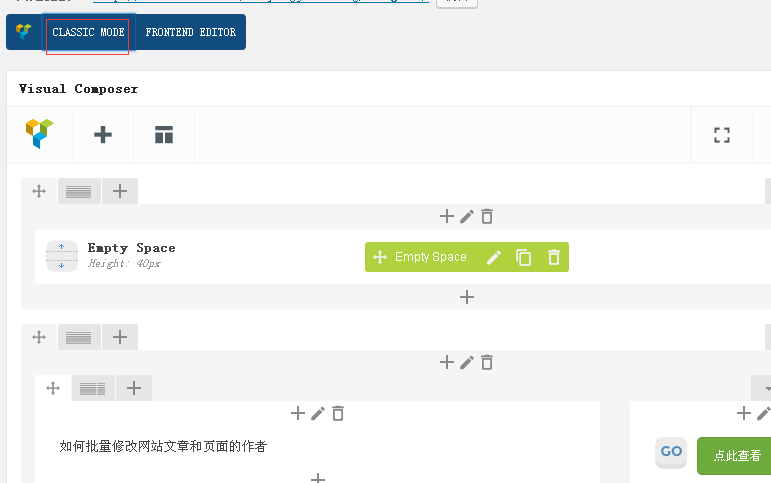
Task: Click the GO button element icon
Action: click(671, 453)
